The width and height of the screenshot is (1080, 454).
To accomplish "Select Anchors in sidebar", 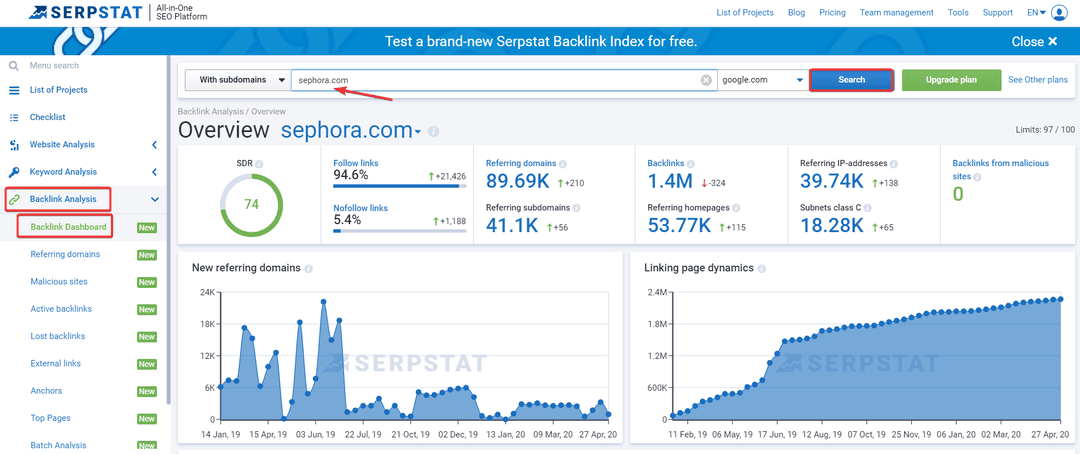I will pyautogui.click(x=46, y=391).
